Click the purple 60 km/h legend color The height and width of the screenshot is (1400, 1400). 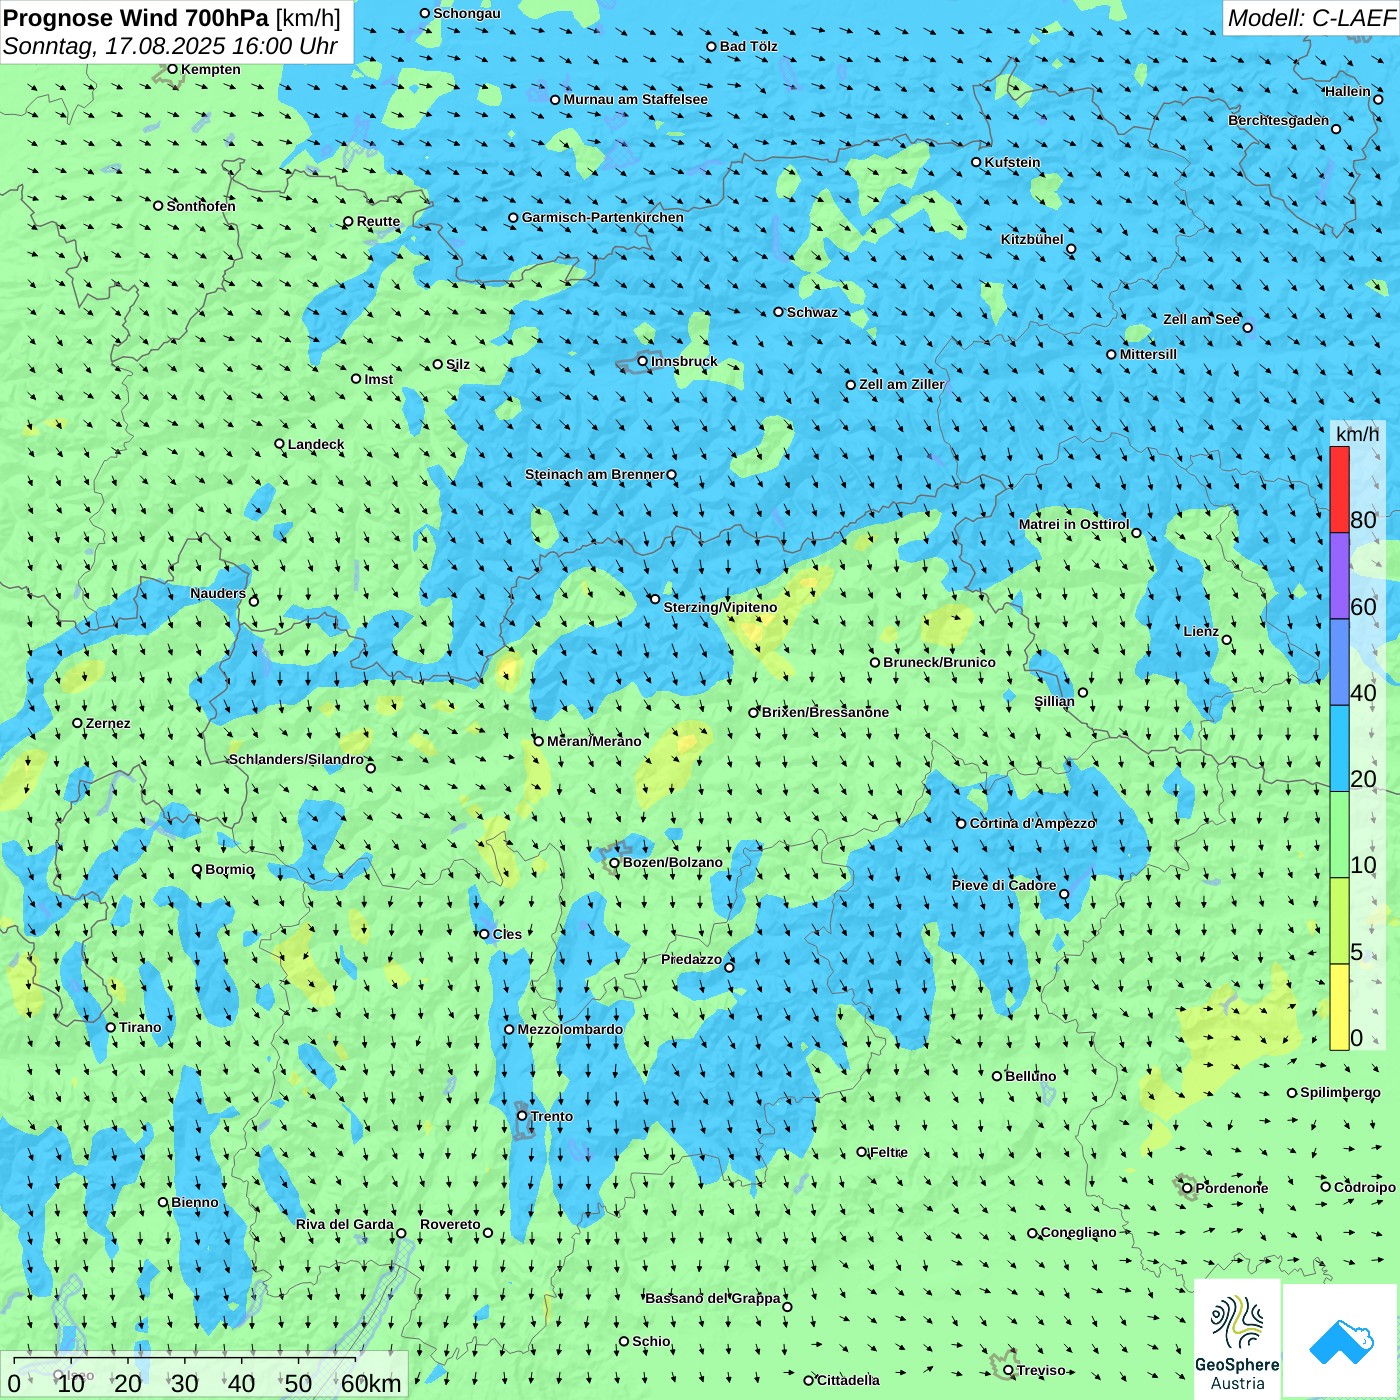1339,576
